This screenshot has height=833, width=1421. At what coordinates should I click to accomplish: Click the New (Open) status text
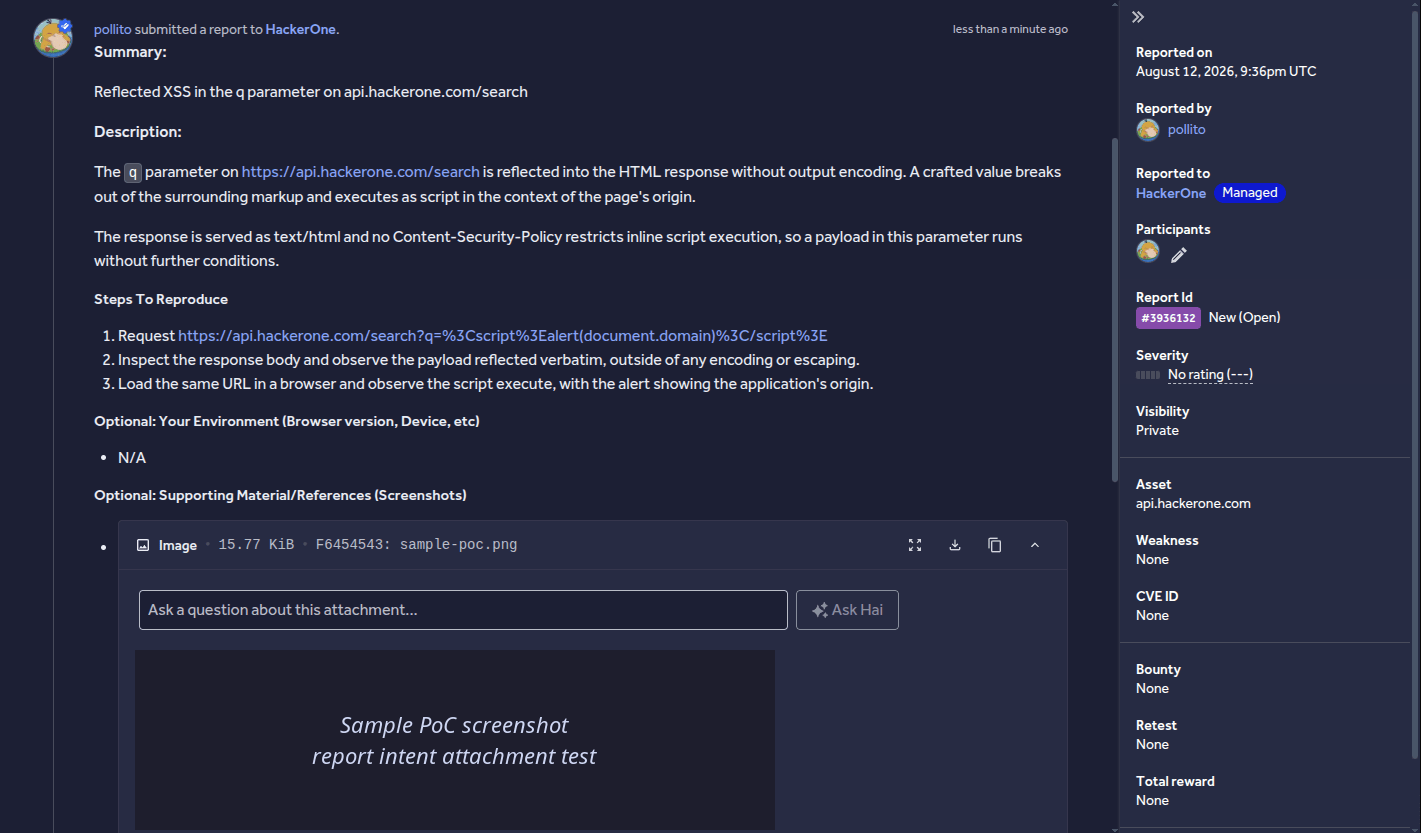click(x=1245, y=317)
